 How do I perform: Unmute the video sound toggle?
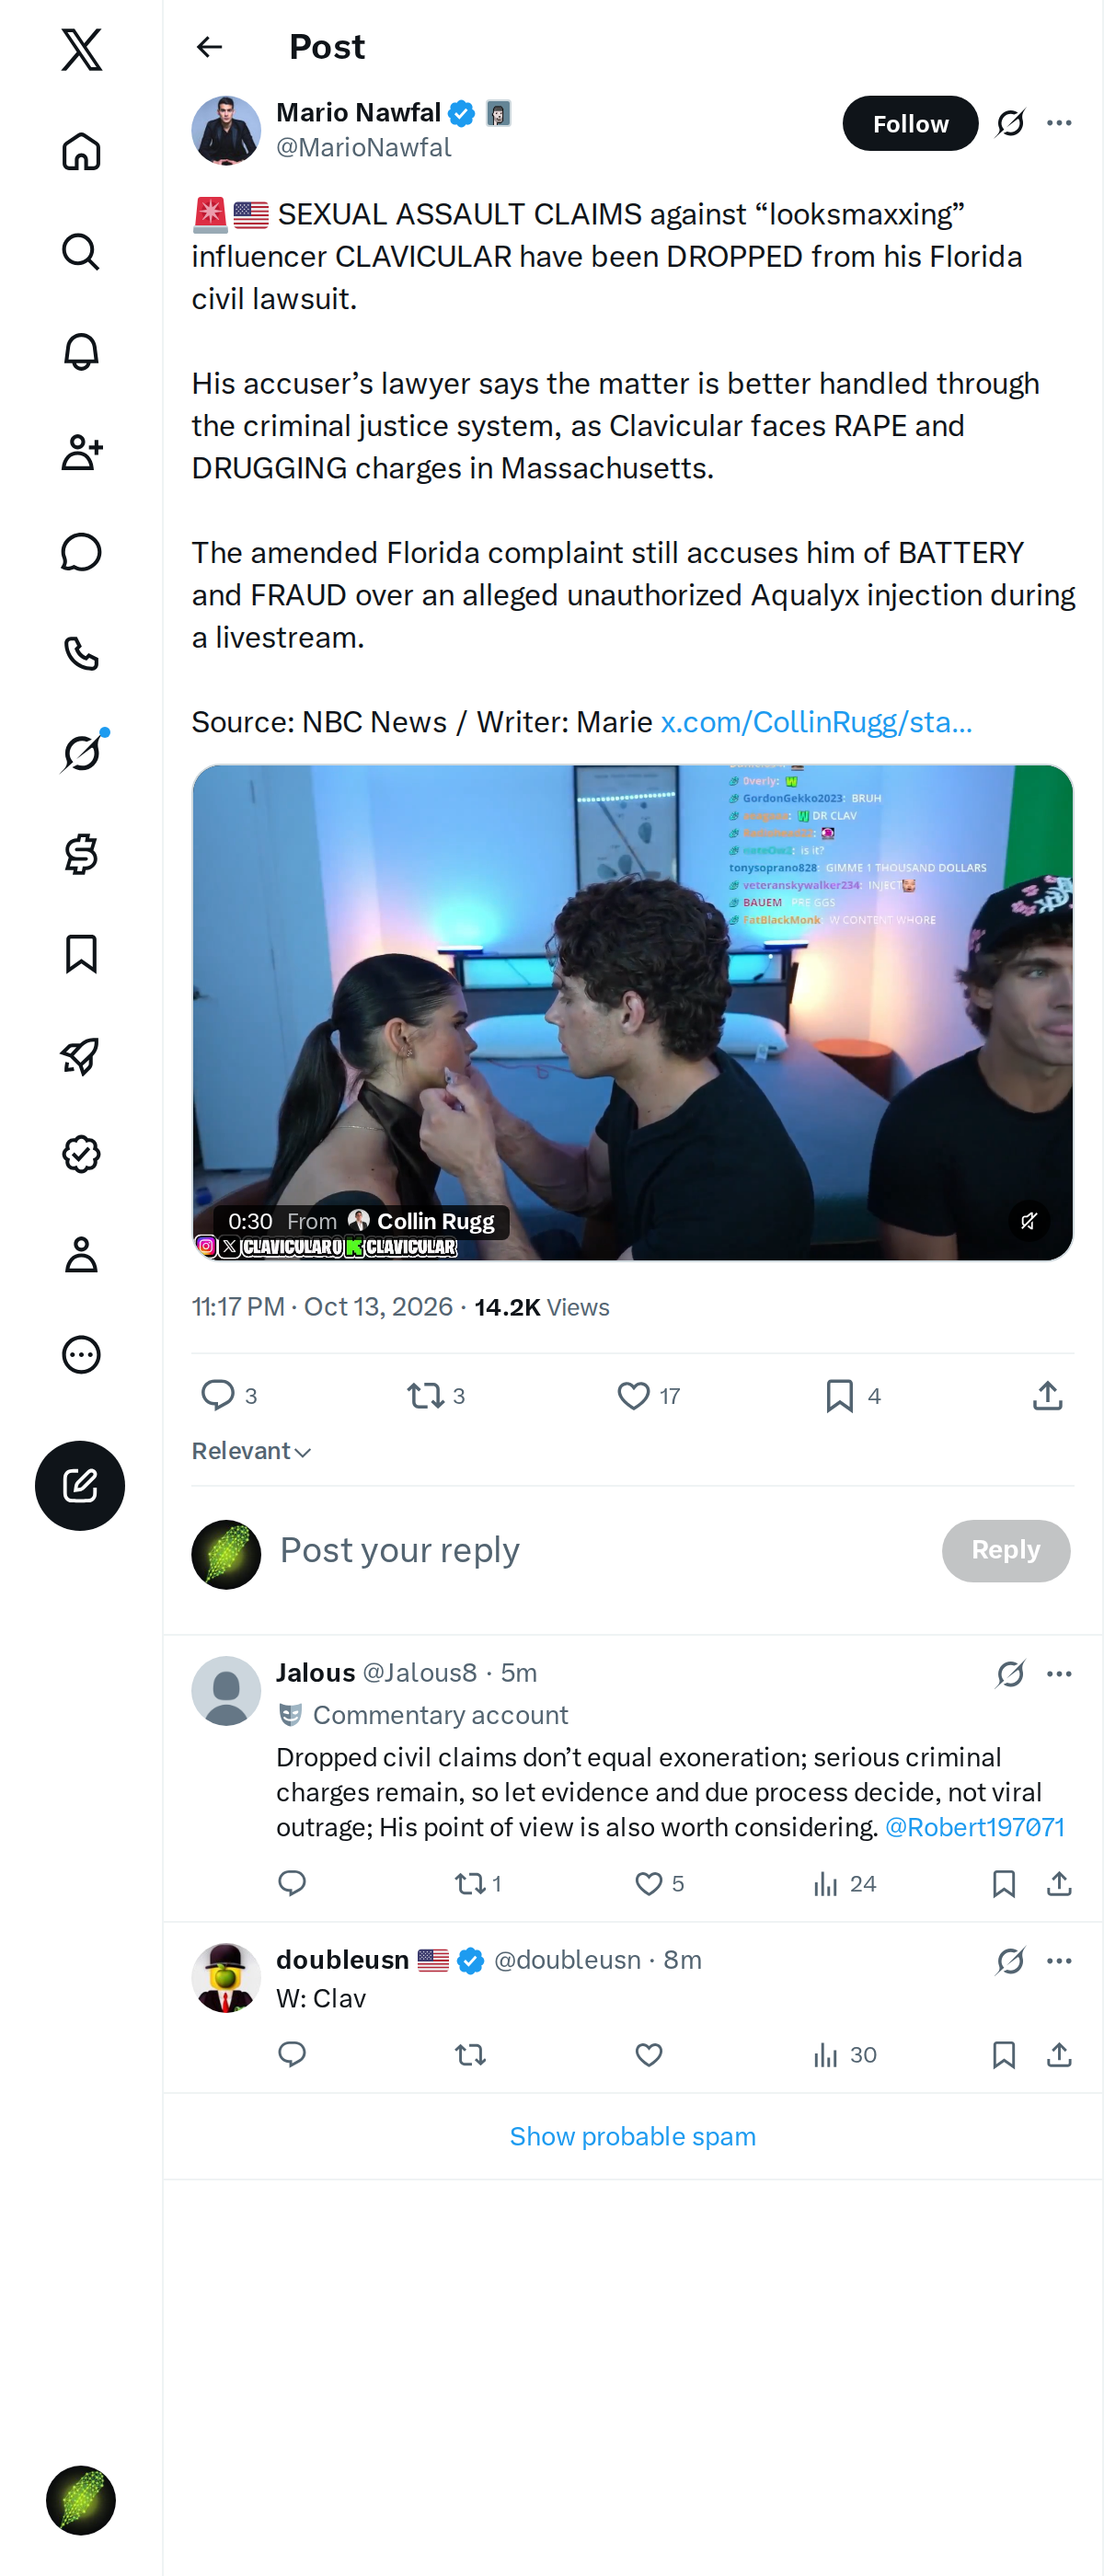1029,1220
